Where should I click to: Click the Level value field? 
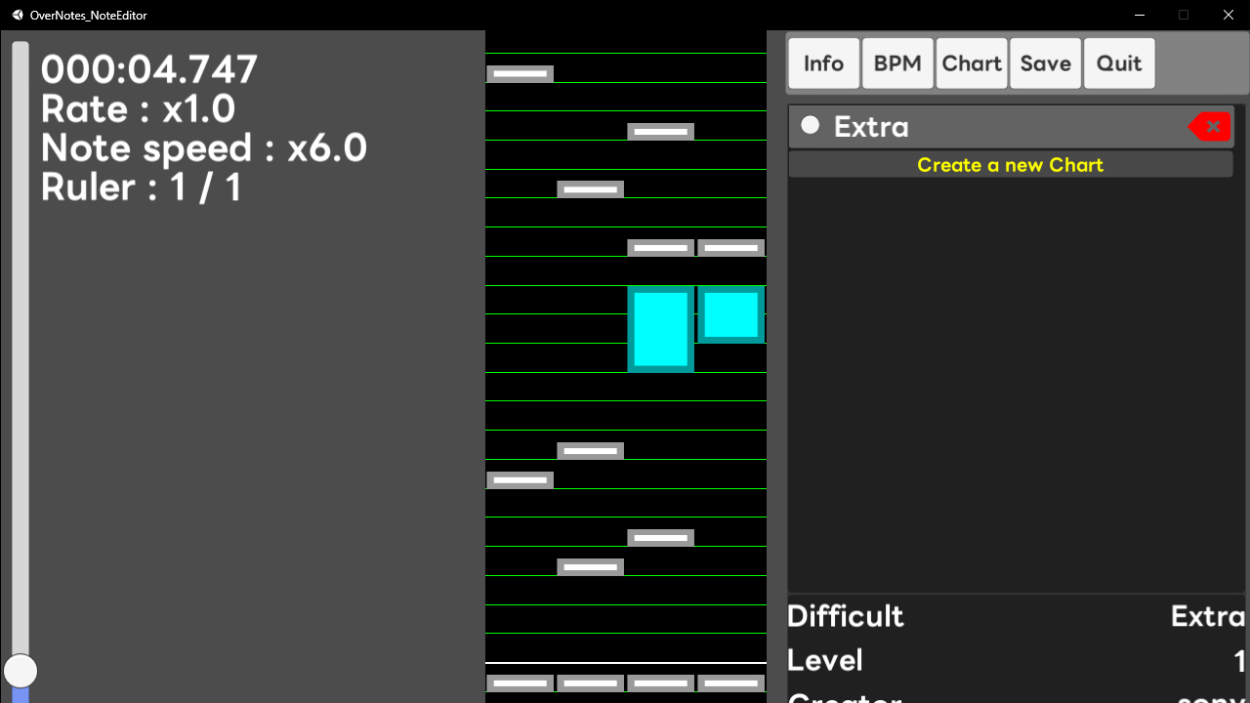coord(1240,661)
